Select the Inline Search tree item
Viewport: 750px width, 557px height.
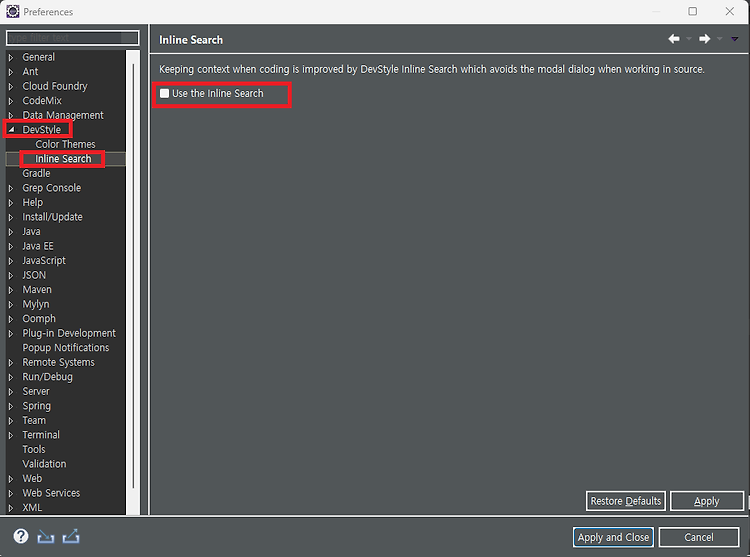pyautogui.click(x=63, y=159)
